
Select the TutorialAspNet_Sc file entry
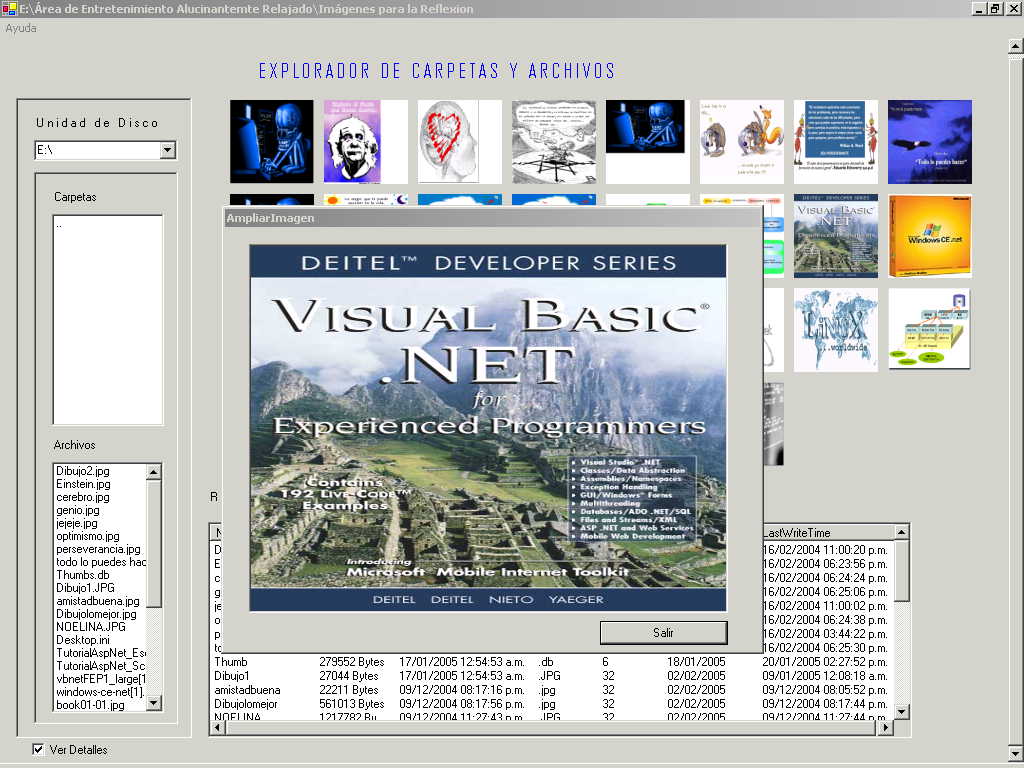(101, 666)
